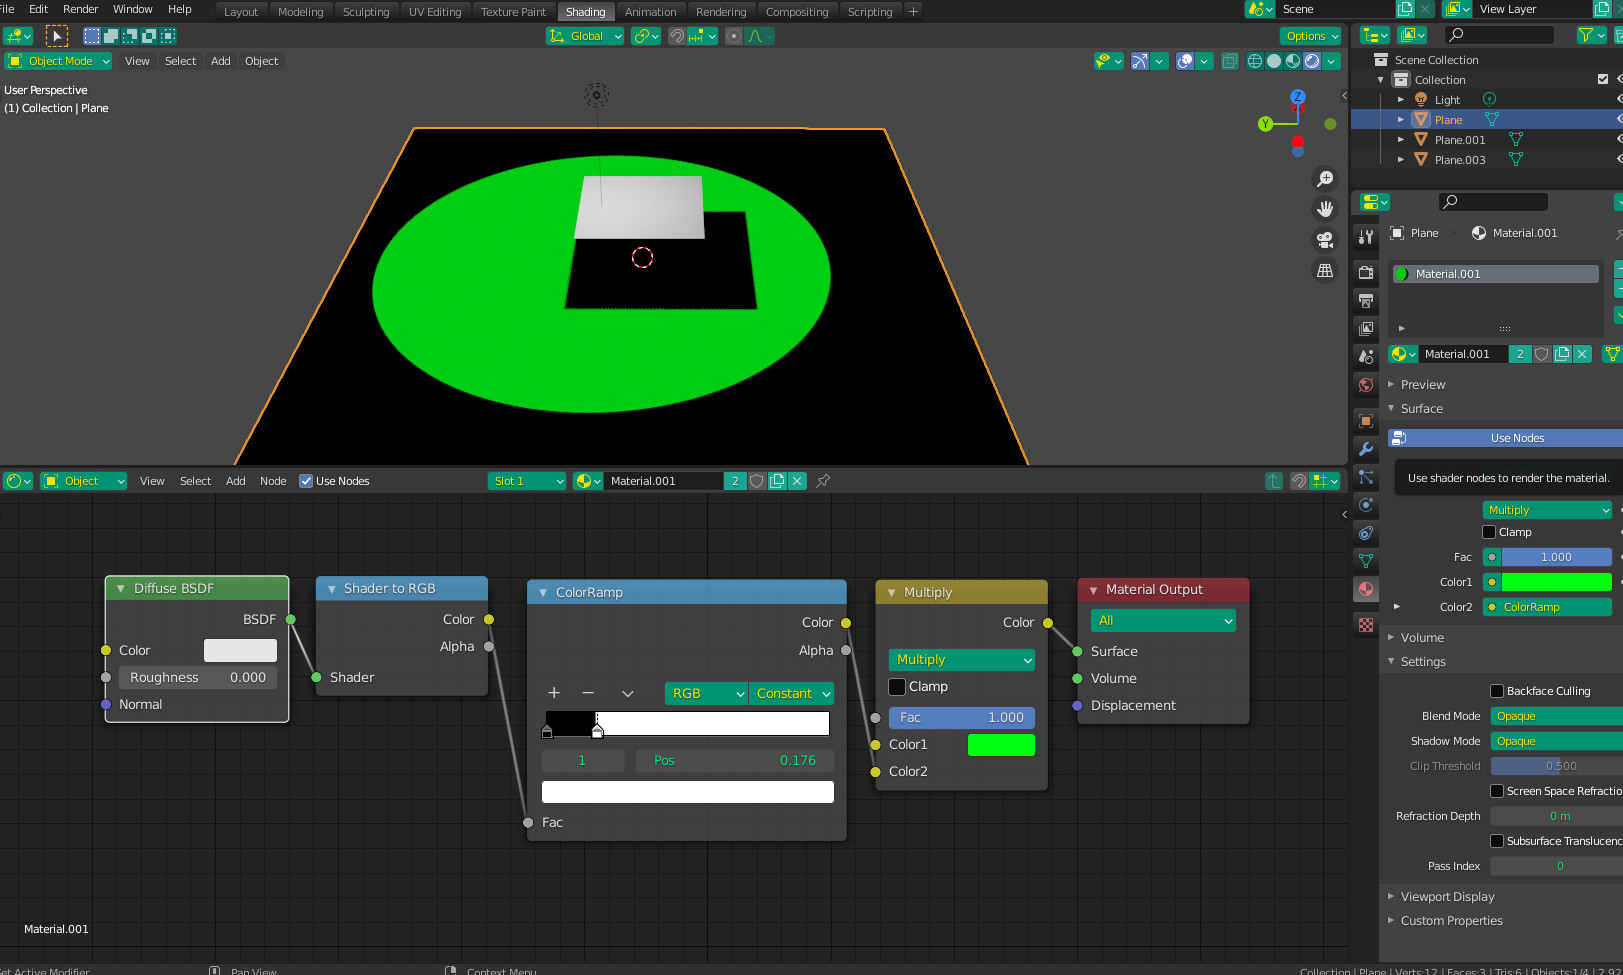Screen dimensions: 1623x975
Task: Open the Object properties tab
Action: click(x=1366, y=421)
